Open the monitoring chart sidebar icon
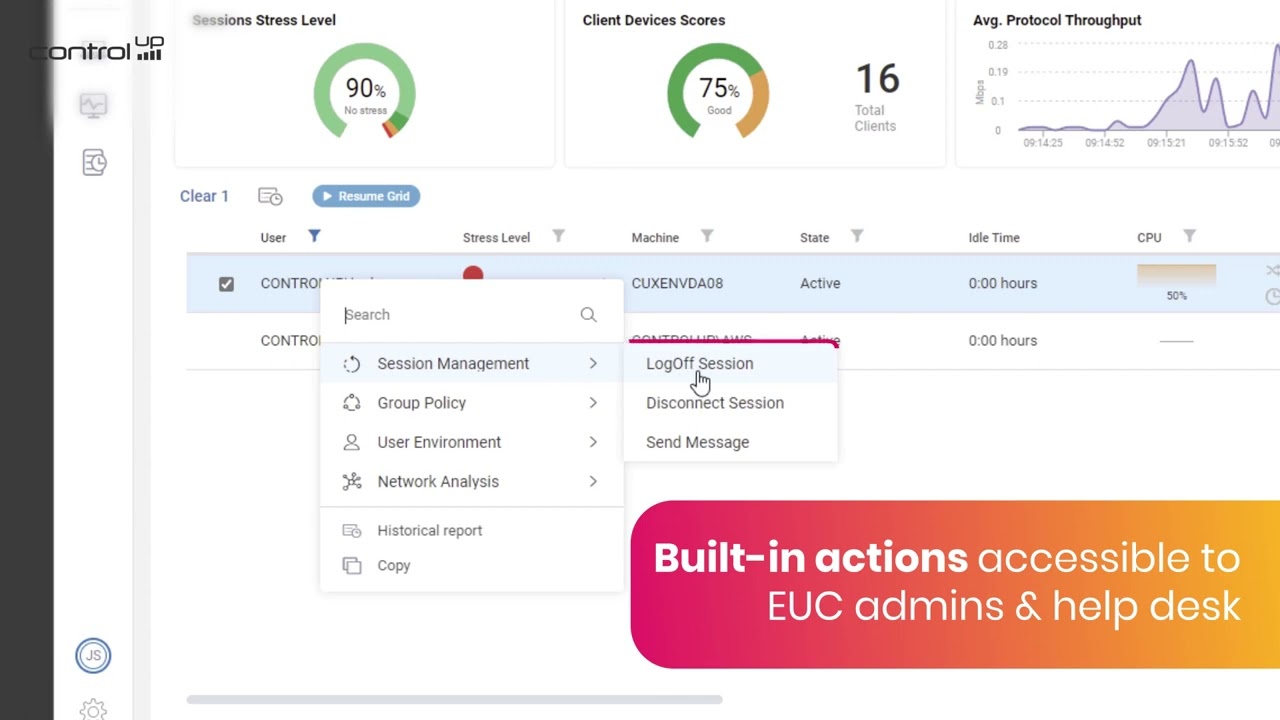Viewport: 1280px width, 720px height. [93, 105]
